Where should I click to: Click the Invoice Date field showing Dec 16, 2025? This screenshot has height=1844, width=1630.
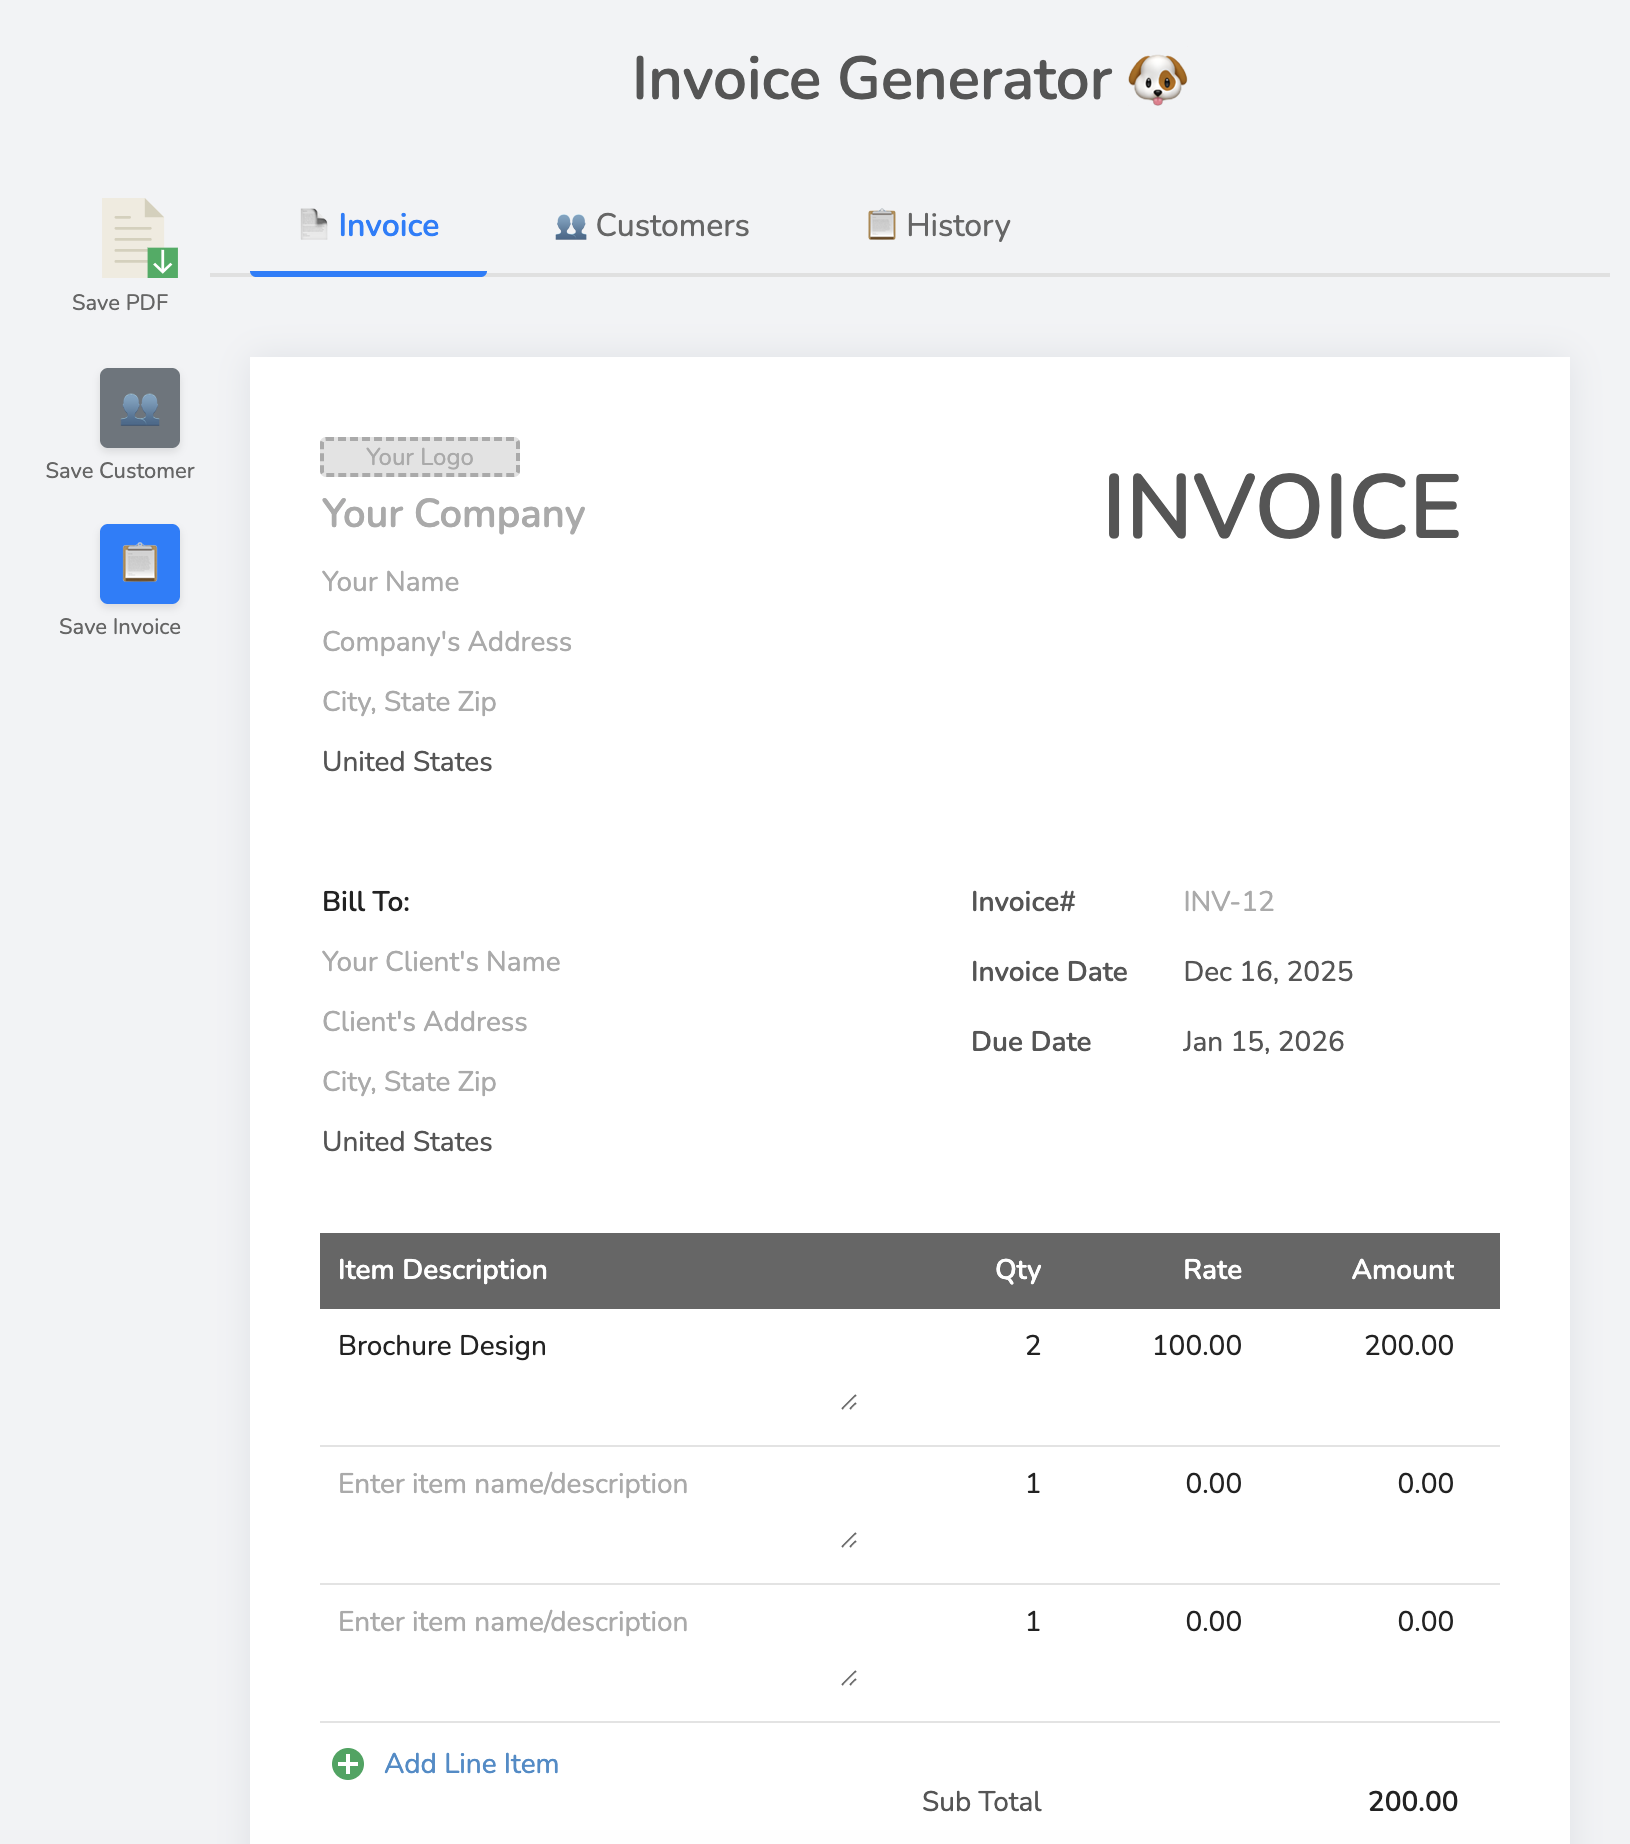coord(1267,971)
